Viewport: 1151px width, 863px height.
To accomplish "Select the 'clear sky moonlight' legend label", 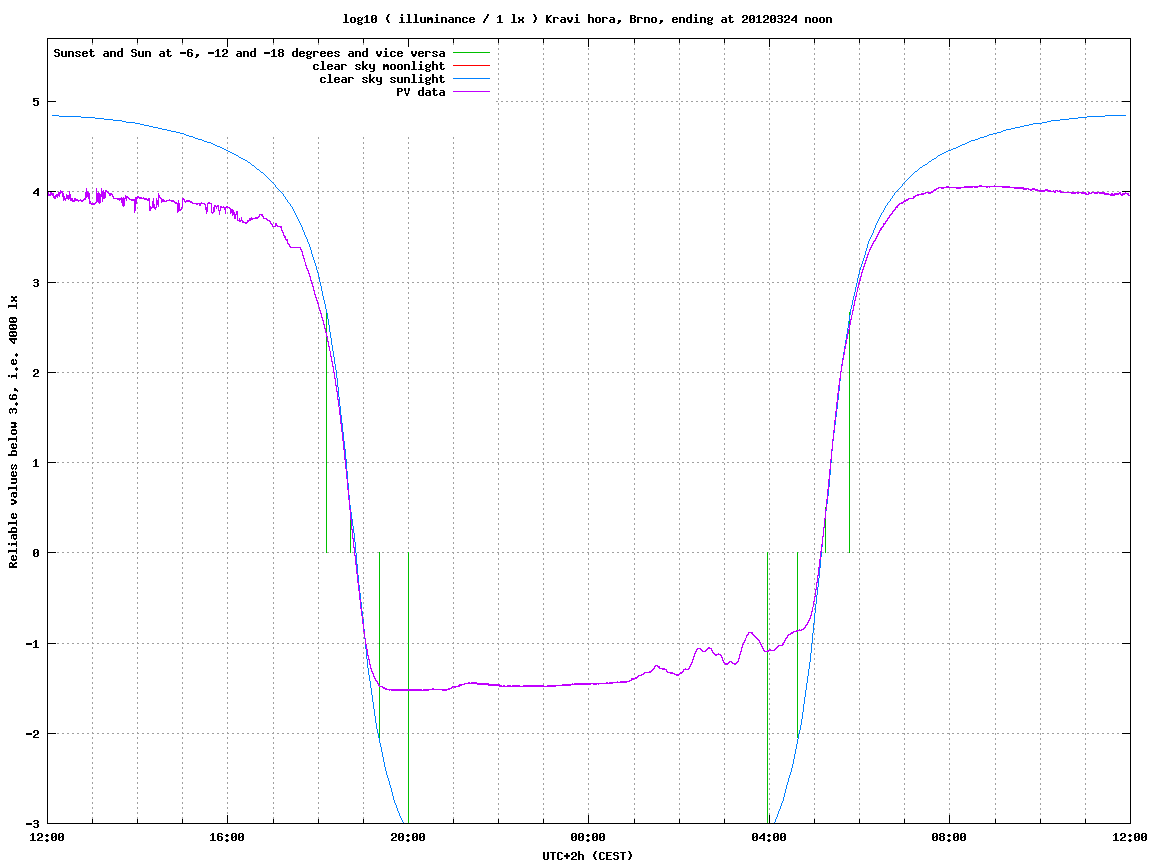I will [379, 66].
